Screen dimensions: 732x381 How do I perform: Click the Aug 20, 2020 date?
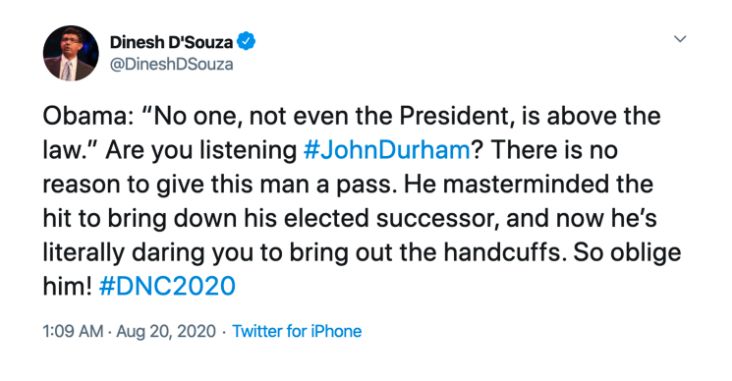pos(166,331)
